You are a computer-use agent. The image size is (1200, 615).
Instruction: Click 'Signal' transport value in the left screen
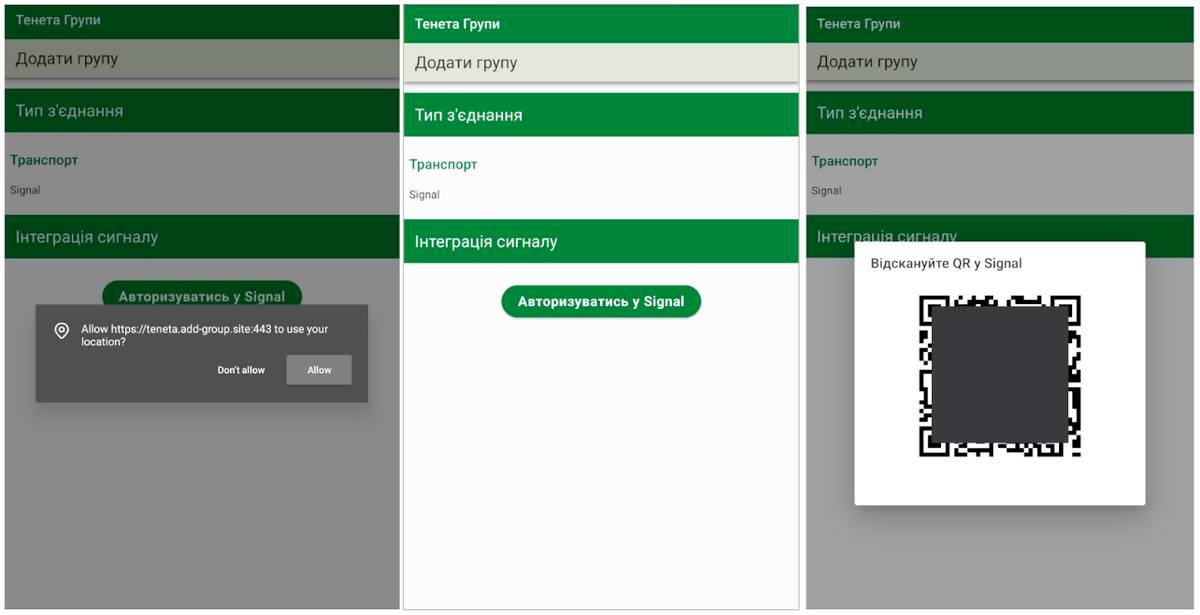25,190
